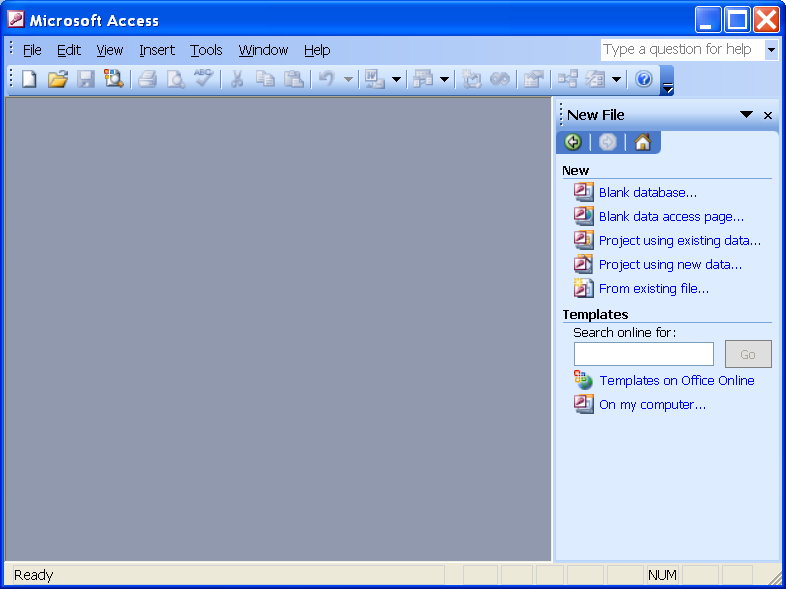Open the Analyze dropdown arrow
Screen dimensions: 786x589
pyautogui.click(x=444, y=79)
